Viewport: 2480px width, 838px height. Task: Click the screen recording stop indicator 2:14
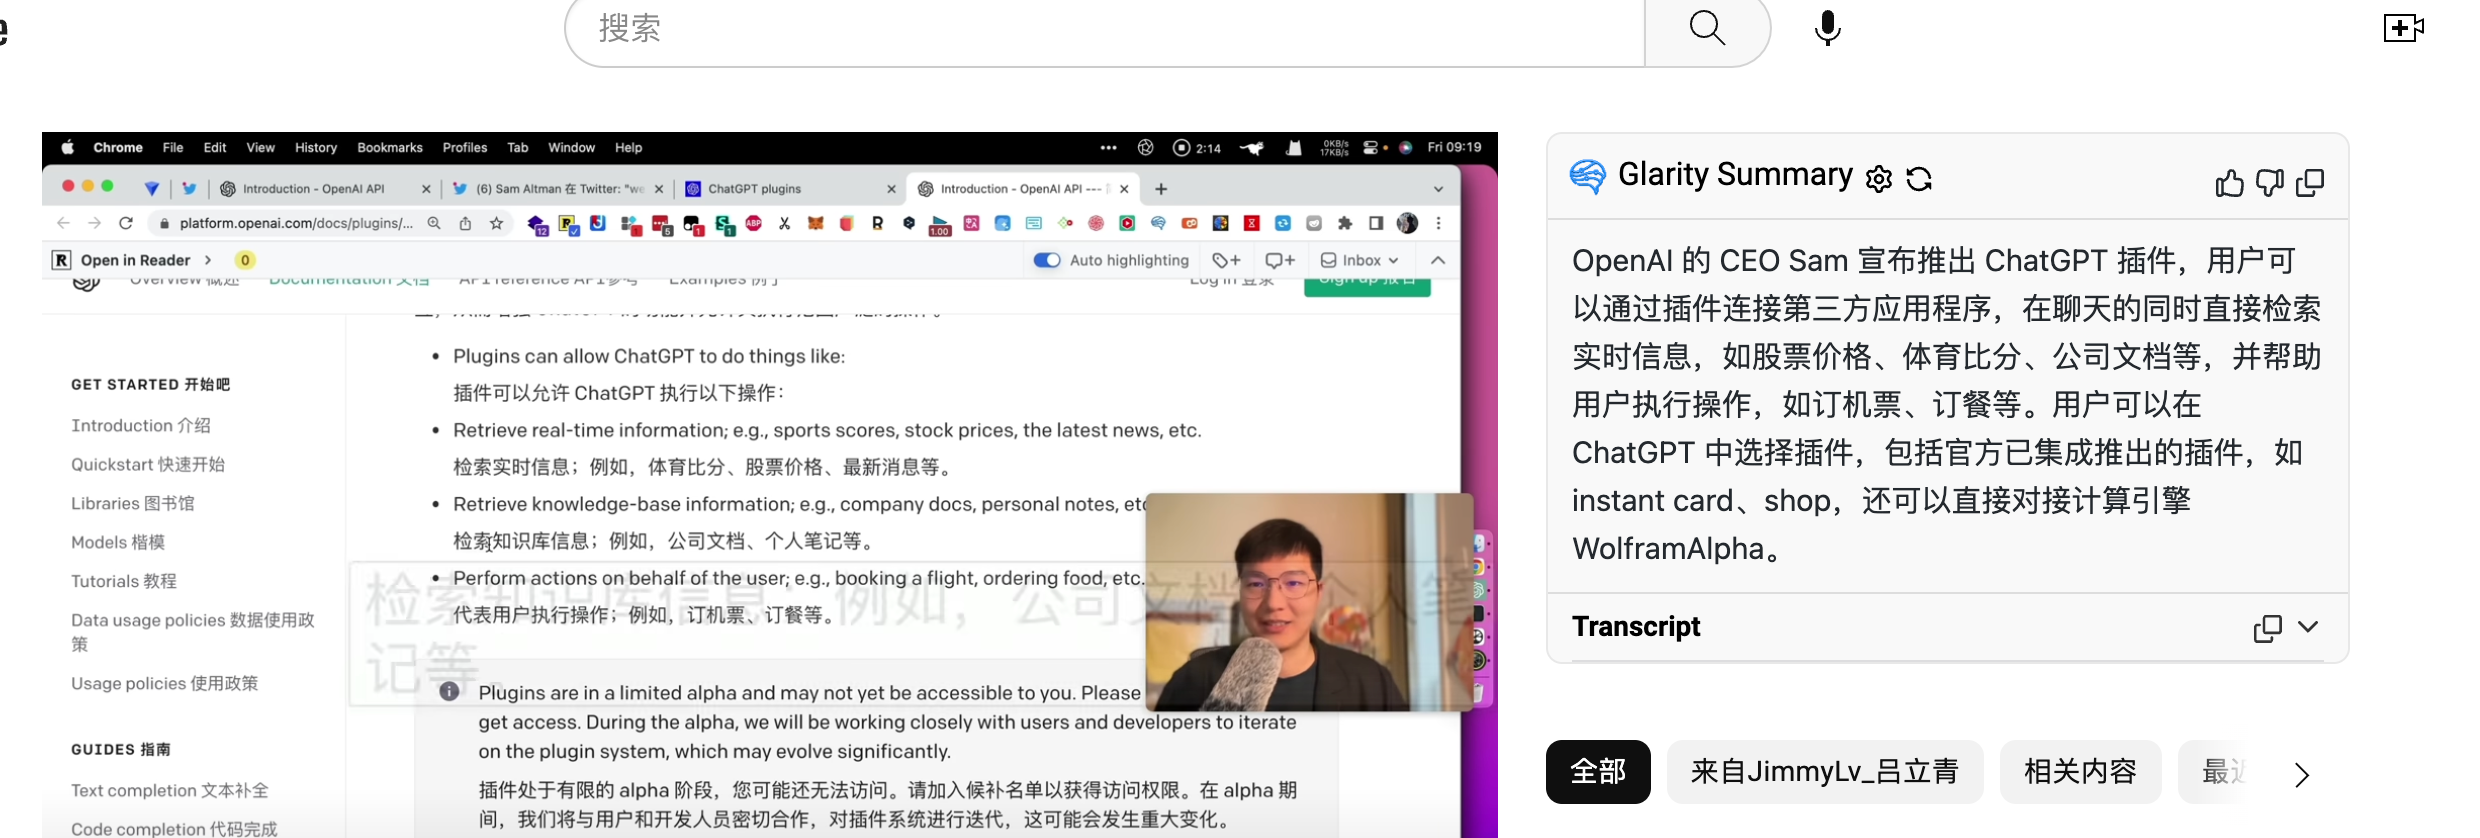coord(1196,147)
